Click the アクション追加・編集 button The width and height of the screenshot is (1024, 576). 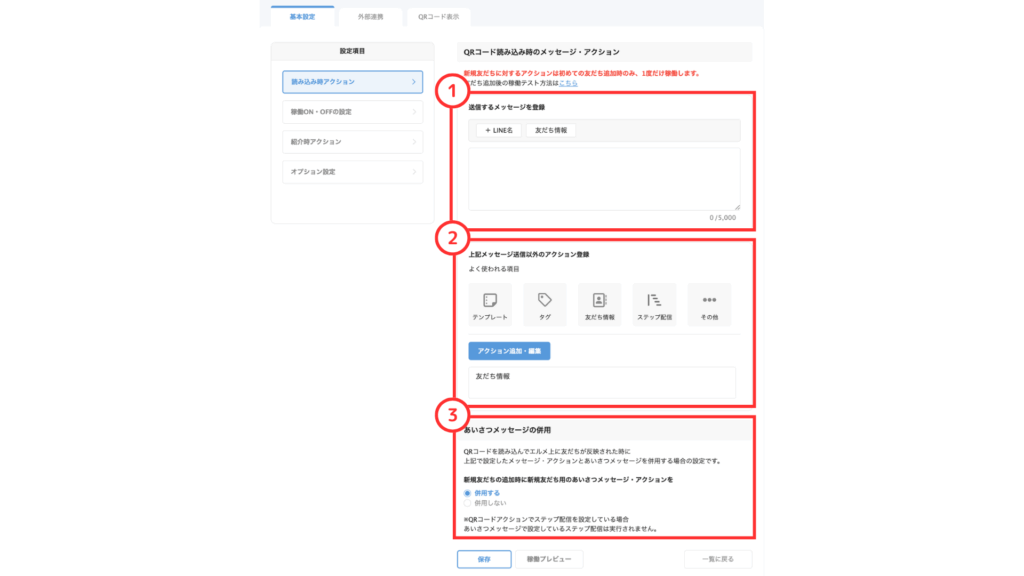(509, 352)
